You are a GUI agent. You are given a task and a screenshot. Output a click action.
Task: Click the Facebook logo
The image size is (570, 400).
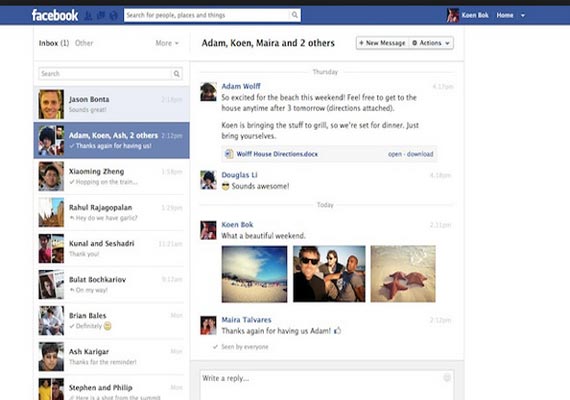[55, 15]
